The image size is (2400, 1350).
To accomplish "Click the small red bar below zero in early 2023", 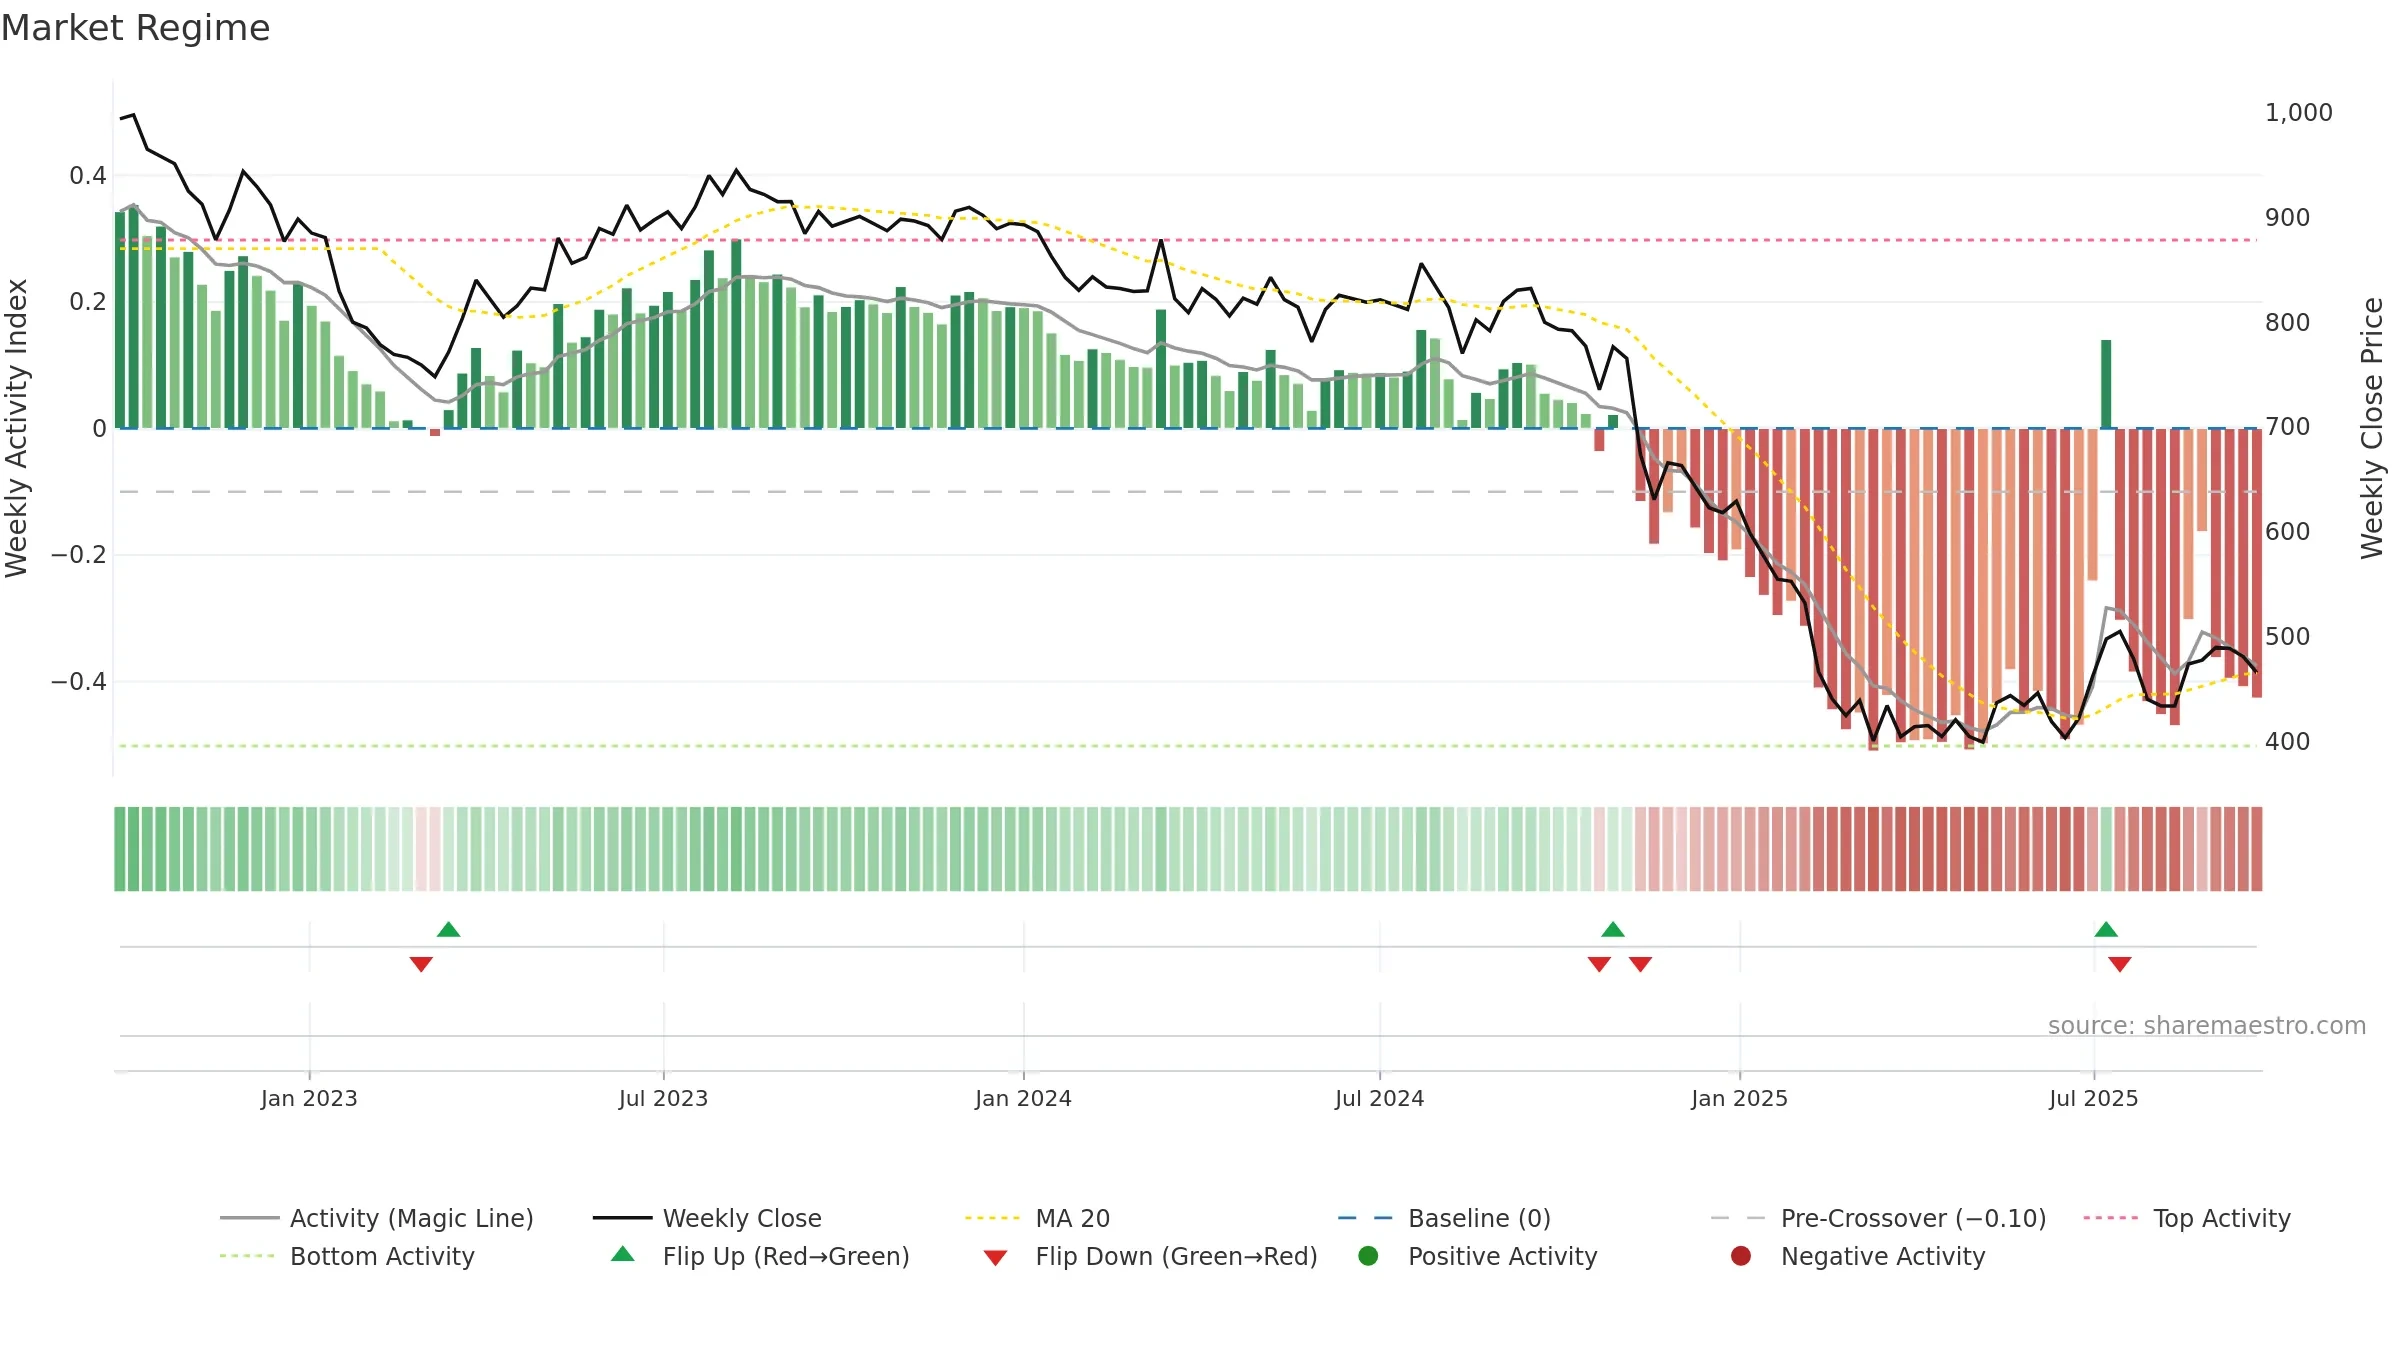I will [x=435, y=432].
